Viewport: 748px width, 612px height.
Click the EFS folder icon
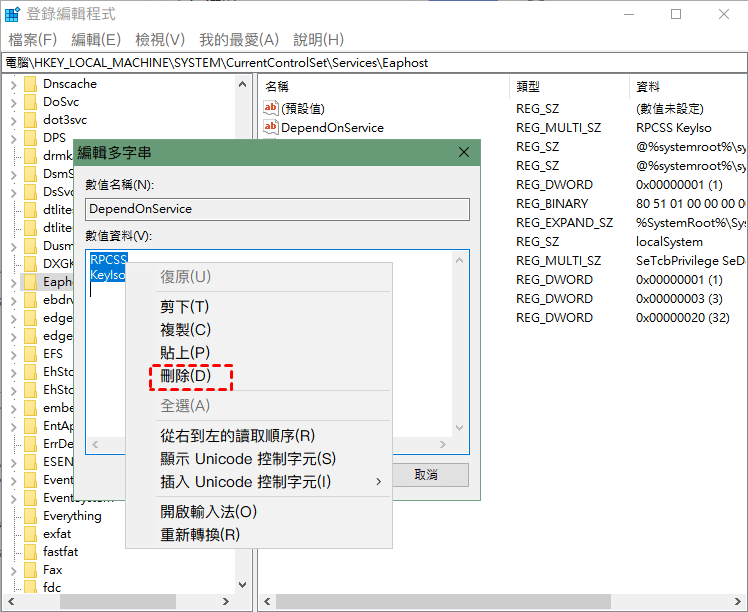pos(30,354)
